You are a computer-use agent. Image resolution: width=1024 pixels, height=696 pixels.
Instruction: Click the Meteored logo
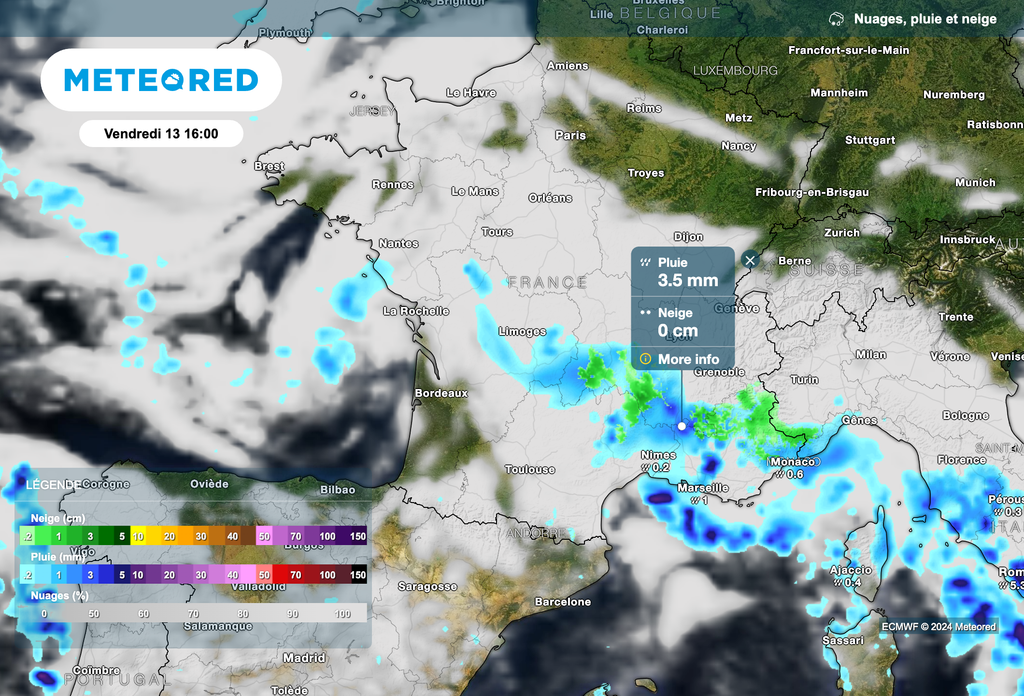point(161,80)
